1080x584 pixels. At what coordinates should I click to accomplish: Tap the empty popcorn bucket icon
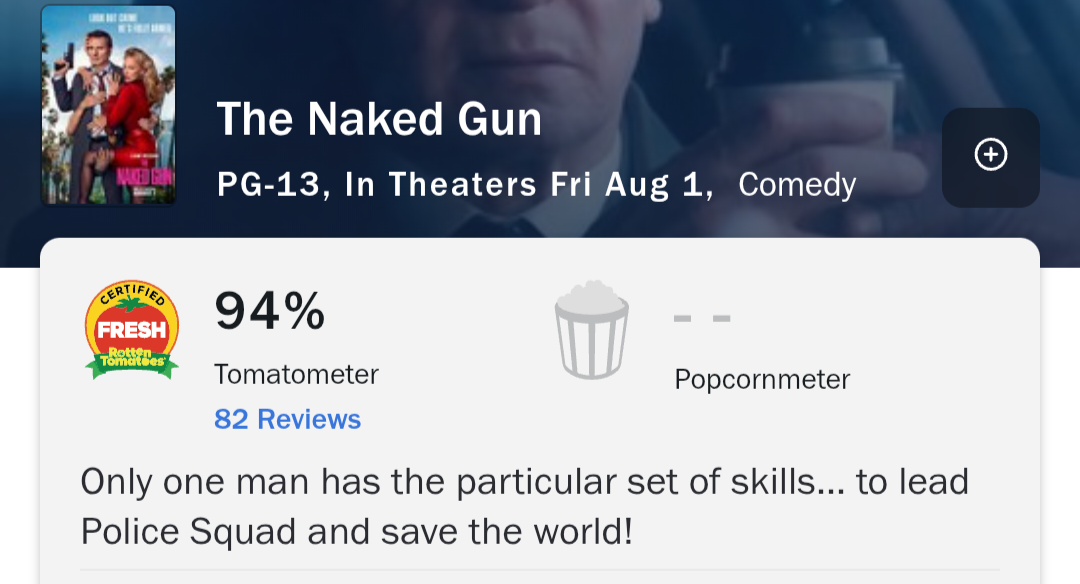(x=591, y=330)
